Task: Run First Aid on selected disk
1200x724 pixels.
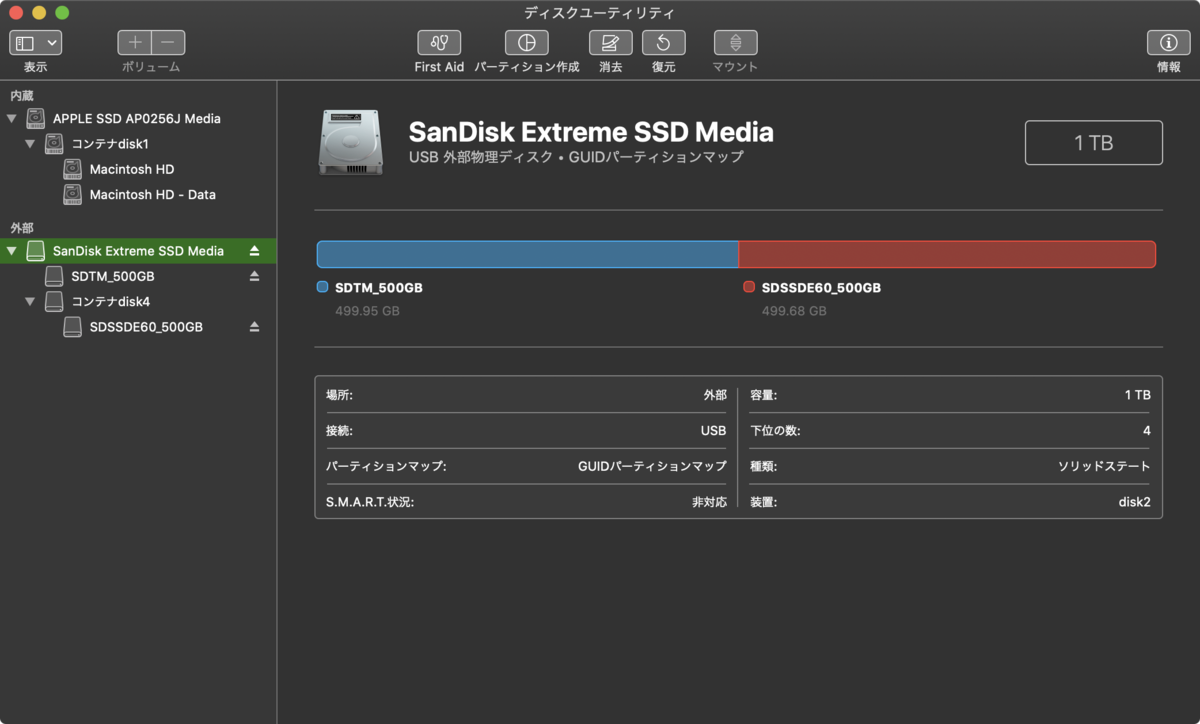Action: [x=439, y=43]
